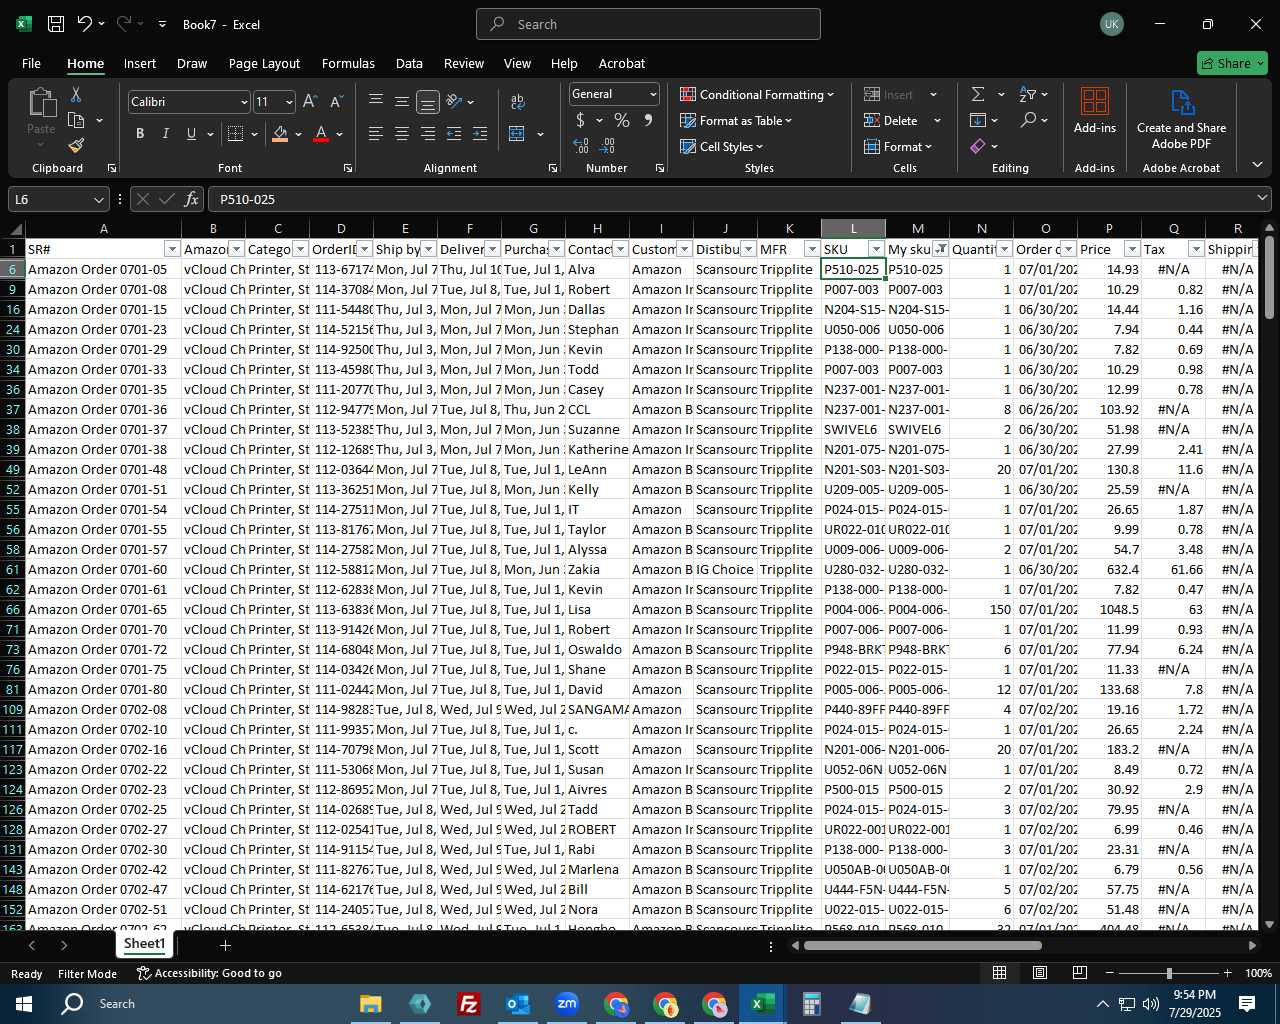Image resolution: width=1280 pixels, height=1024 pixels.
Task: Switch to the Insert ribbon tab
Action: point(140,63)
